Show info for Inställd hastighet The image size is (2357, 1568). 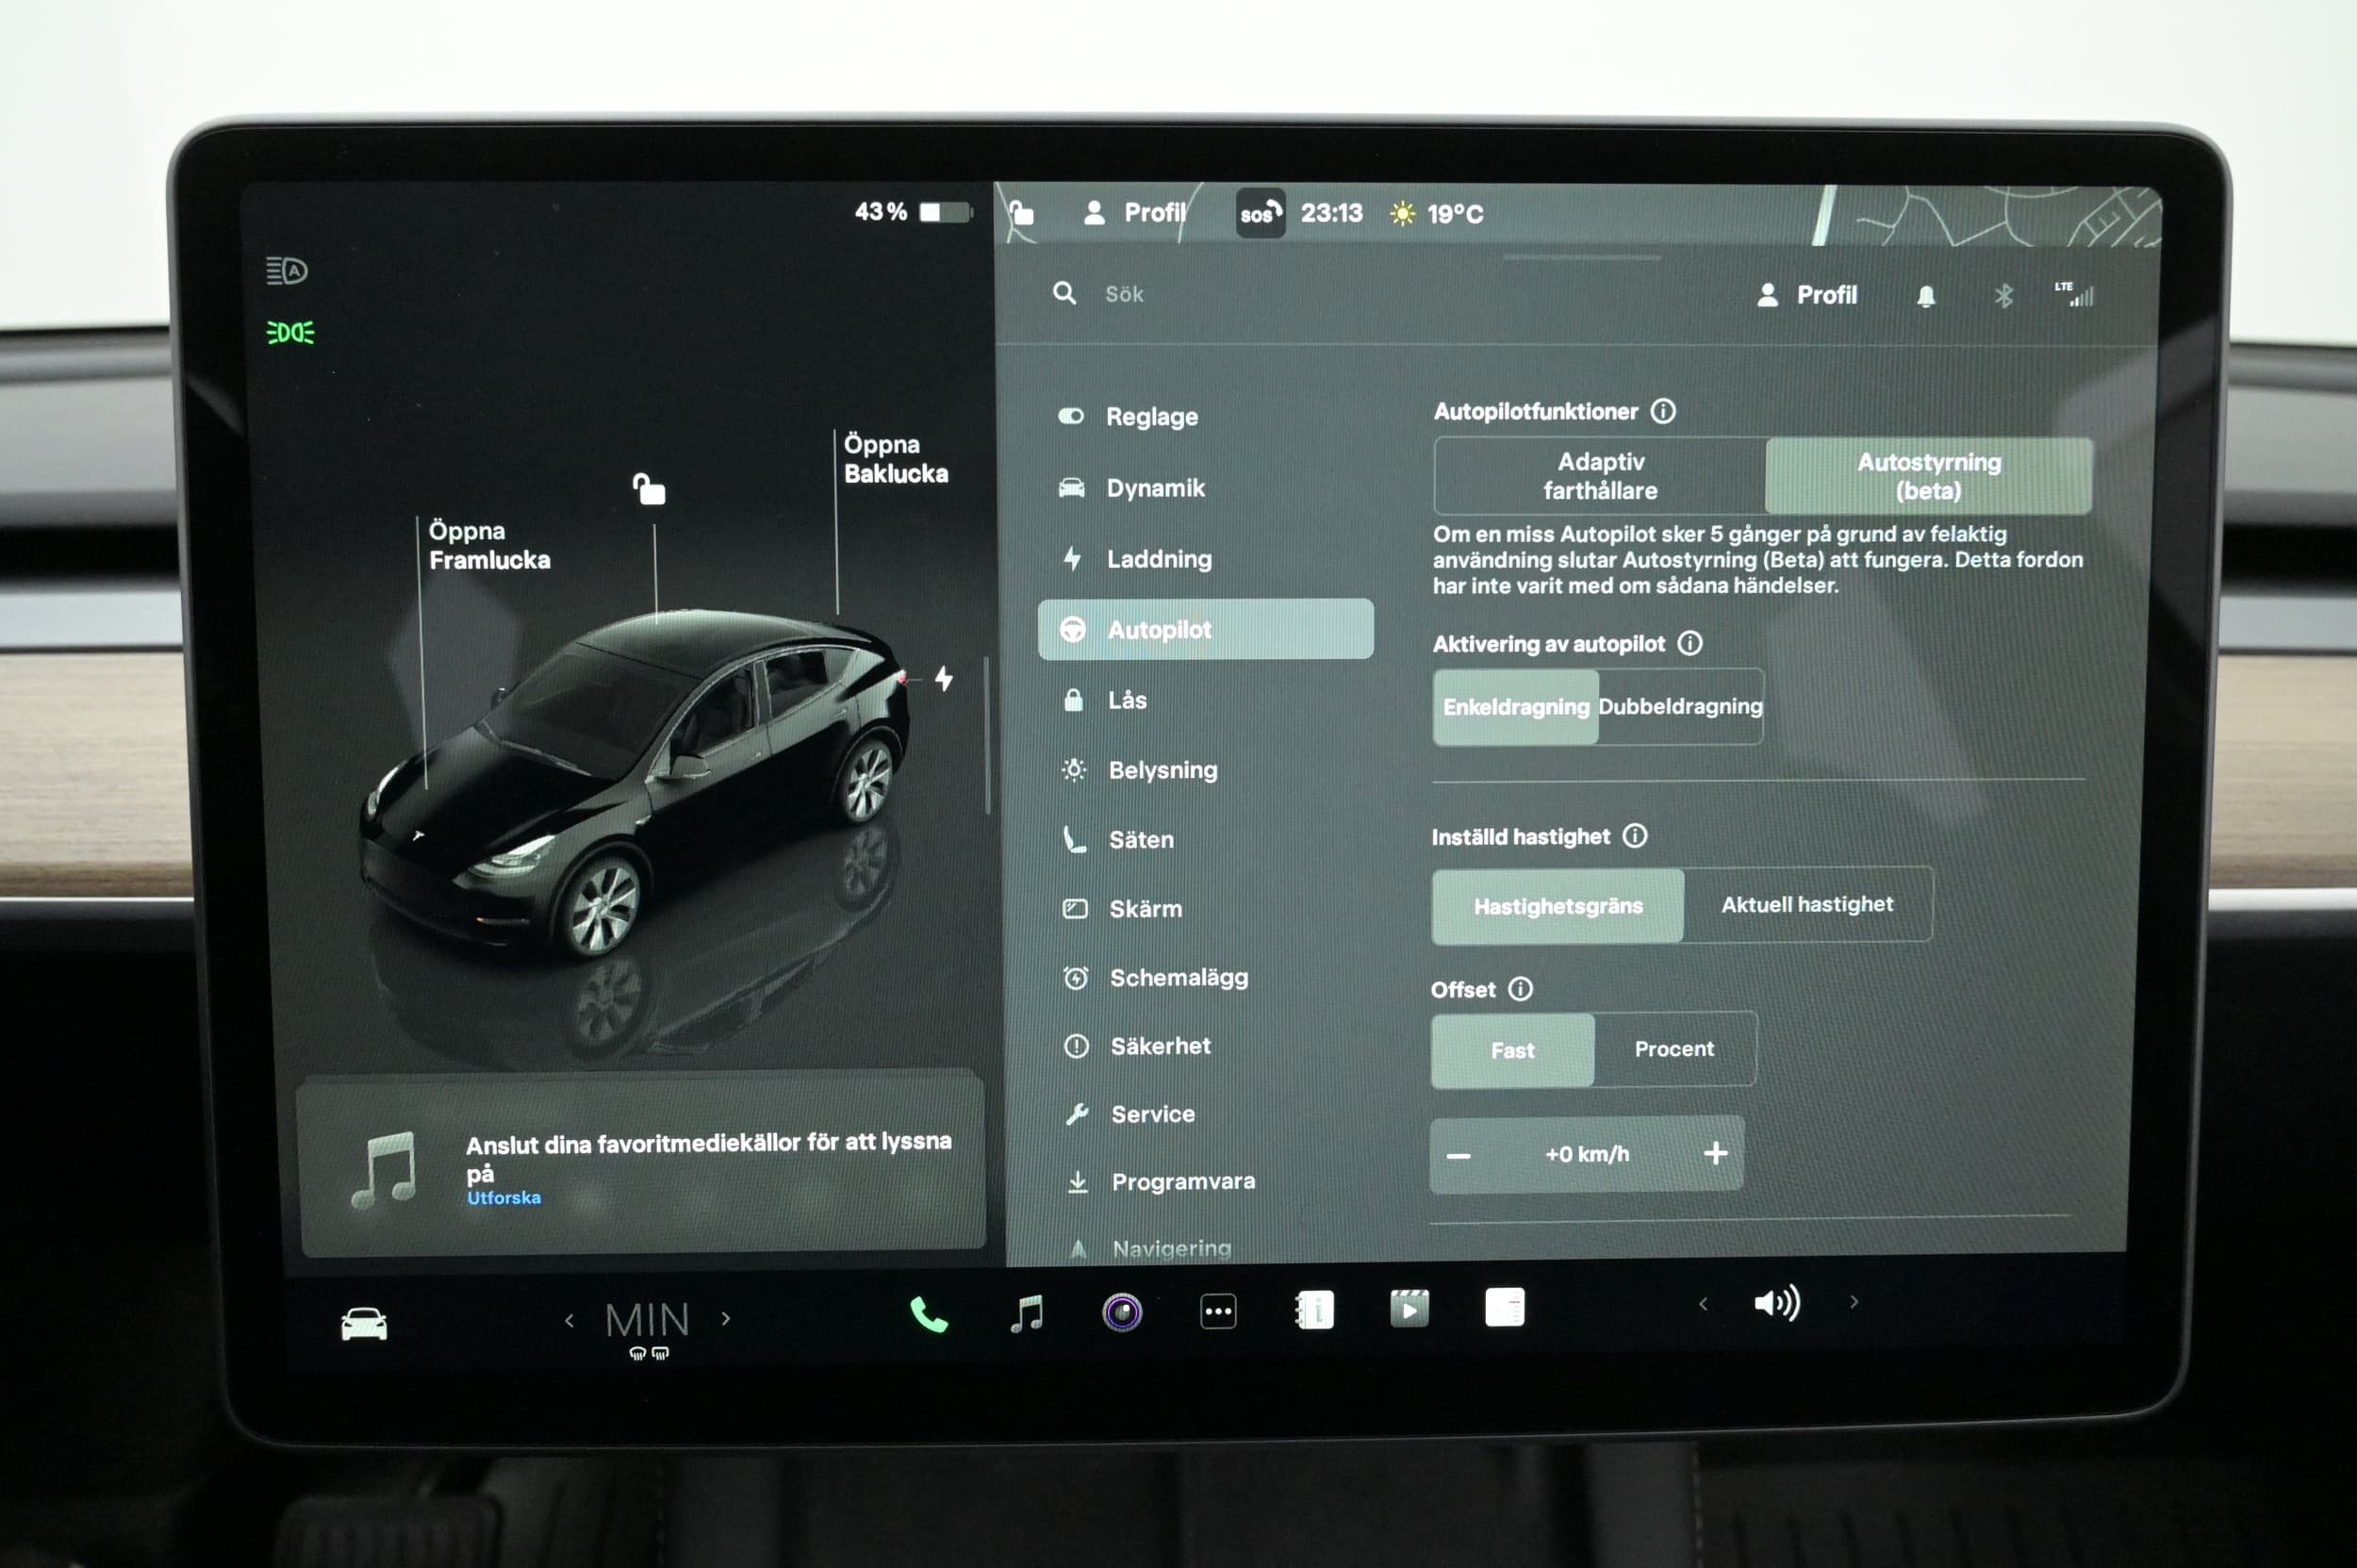1635,836
